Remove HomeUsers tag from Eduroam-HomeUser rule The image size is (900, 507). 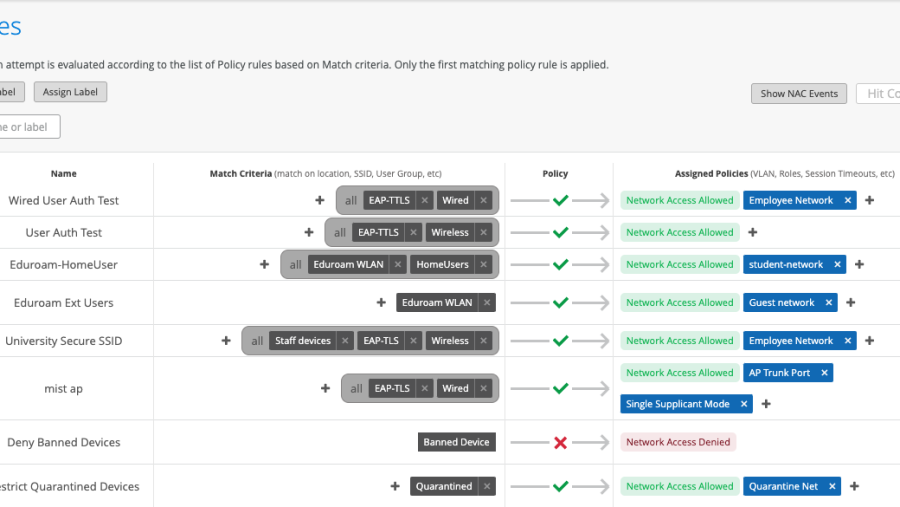484,264
